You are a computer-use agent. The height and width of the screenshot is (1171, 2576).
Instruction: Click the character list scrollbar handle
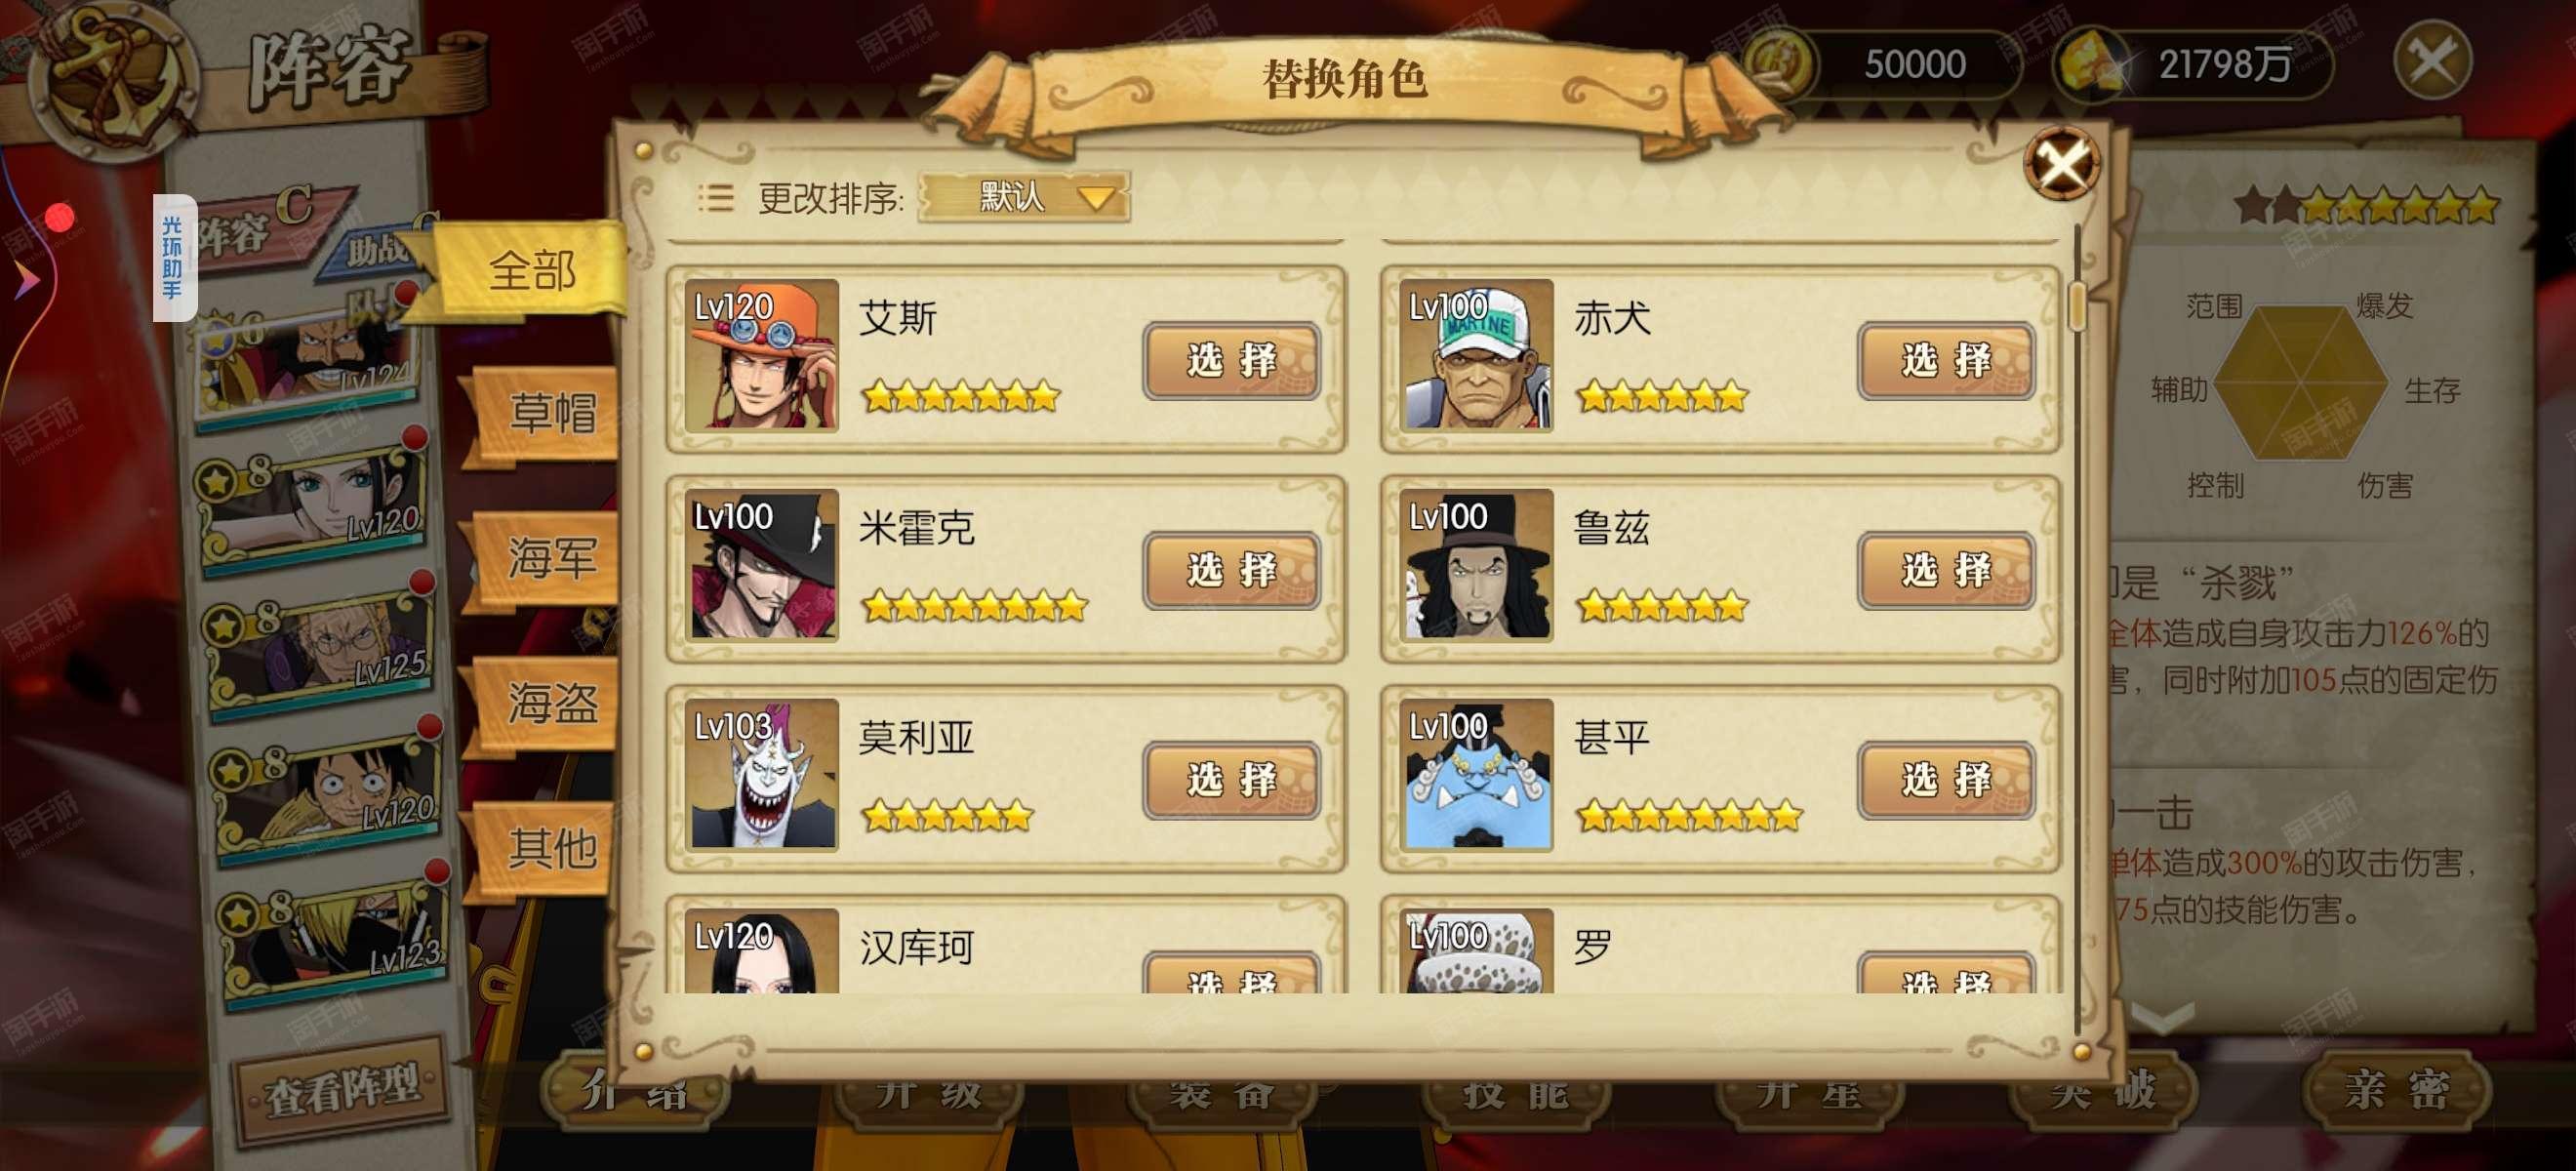(2076, 305)
